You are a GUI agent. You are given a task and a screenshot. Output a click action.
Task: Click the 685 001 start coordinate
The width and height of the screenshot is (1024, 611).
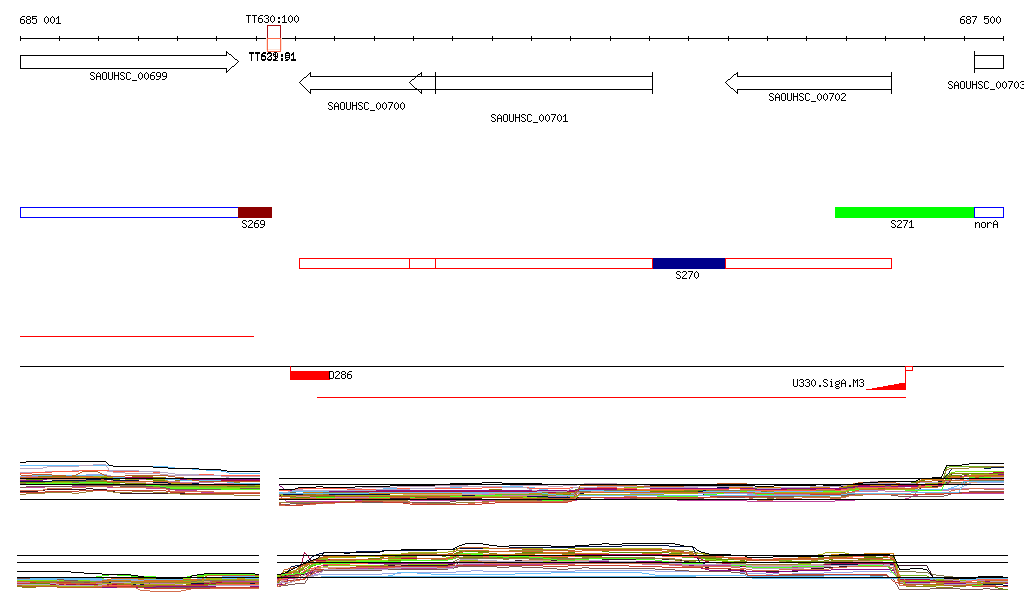(40, 20)
